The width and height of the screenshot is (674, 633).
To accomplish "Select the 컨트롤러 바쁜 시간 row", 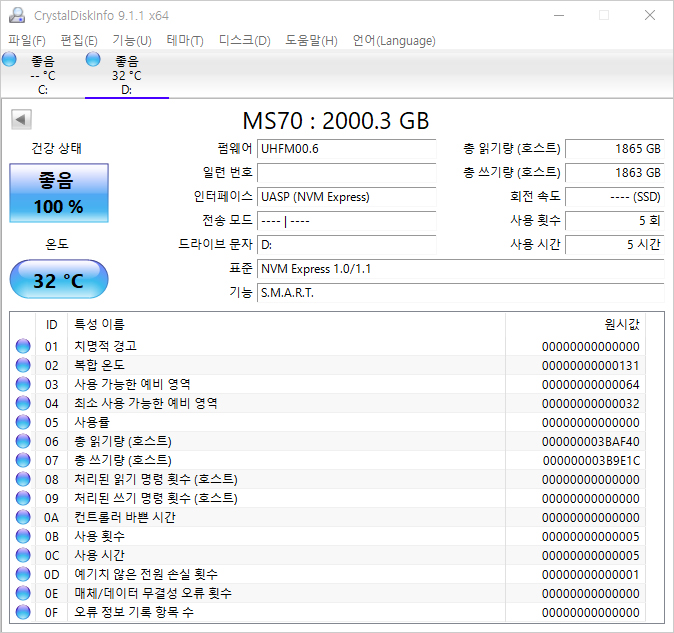I will 328,517.
